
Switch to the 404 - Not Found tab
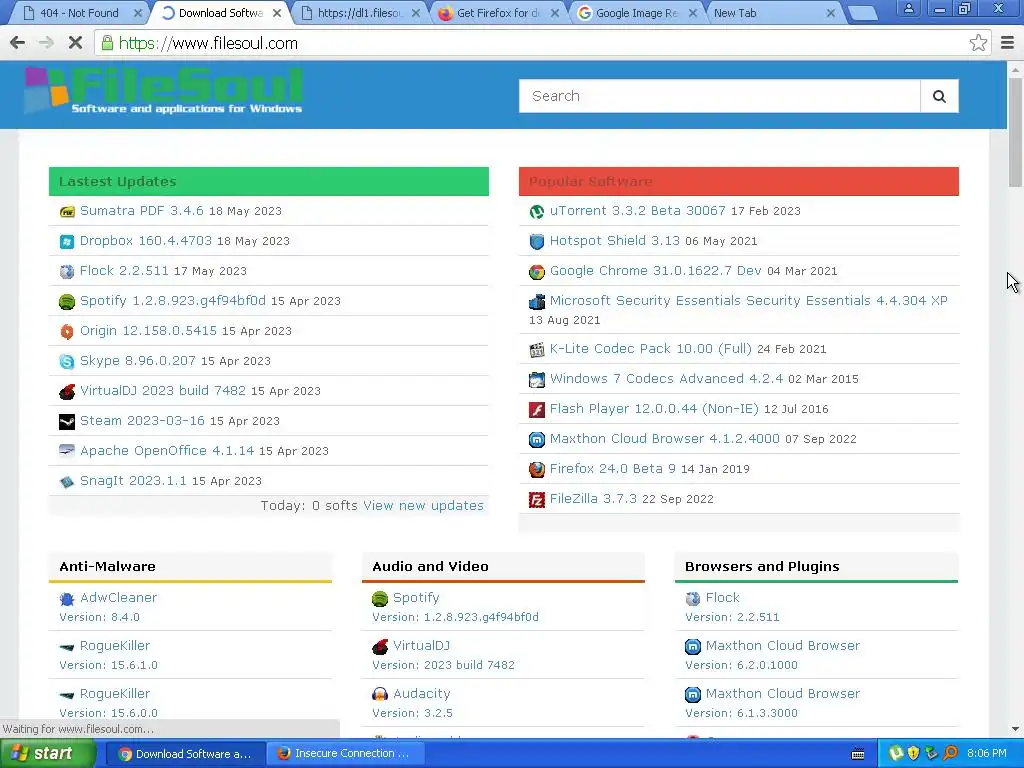(79, 13)
